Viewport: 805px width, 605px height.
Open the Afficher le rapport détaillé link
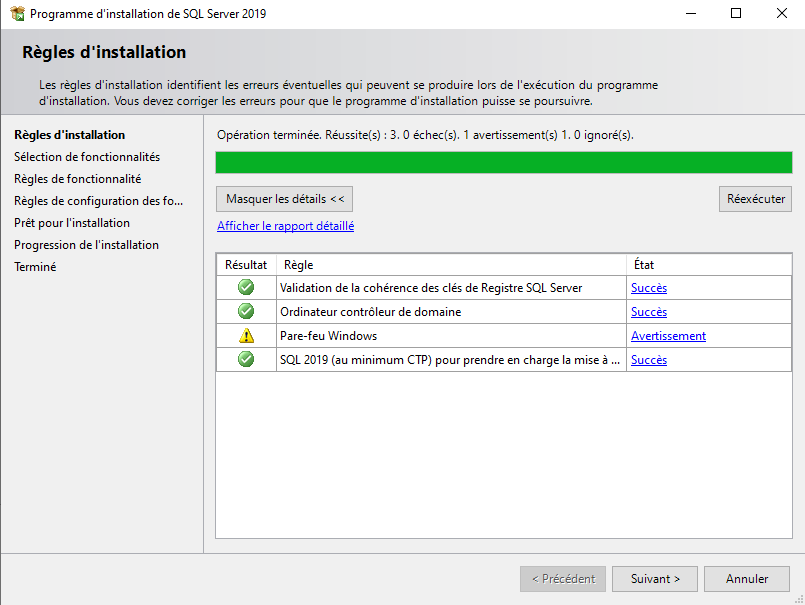coord(285,226)
